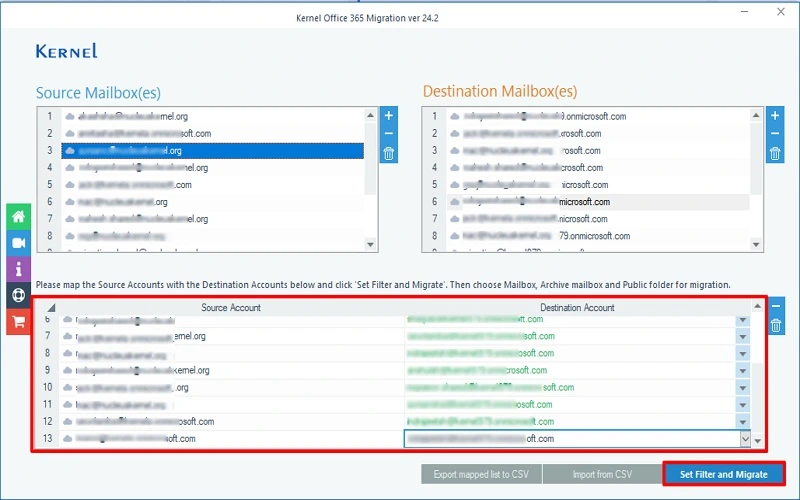Select destination mailbox row 3

(598, 151)
